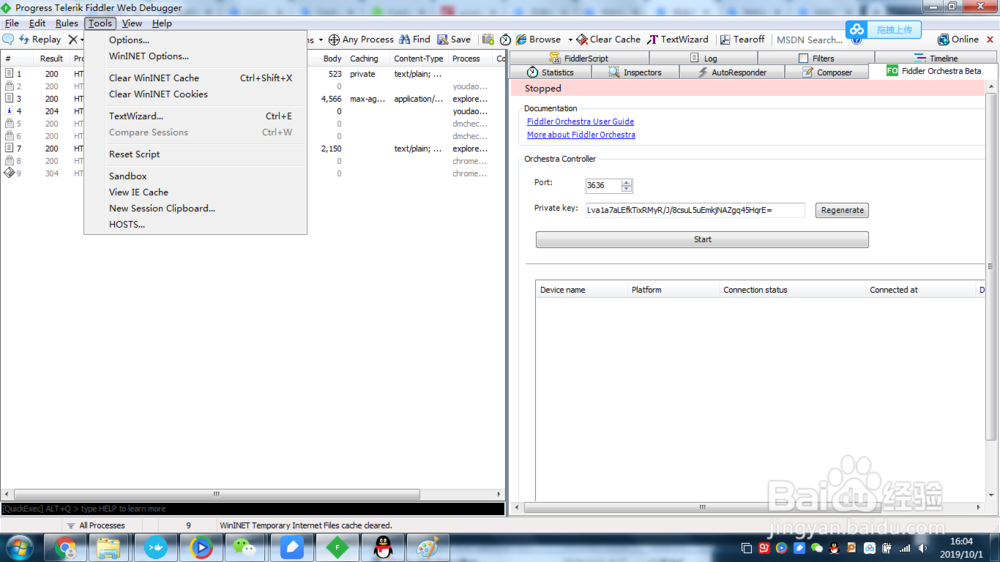Open the View menu

point(131,23)
